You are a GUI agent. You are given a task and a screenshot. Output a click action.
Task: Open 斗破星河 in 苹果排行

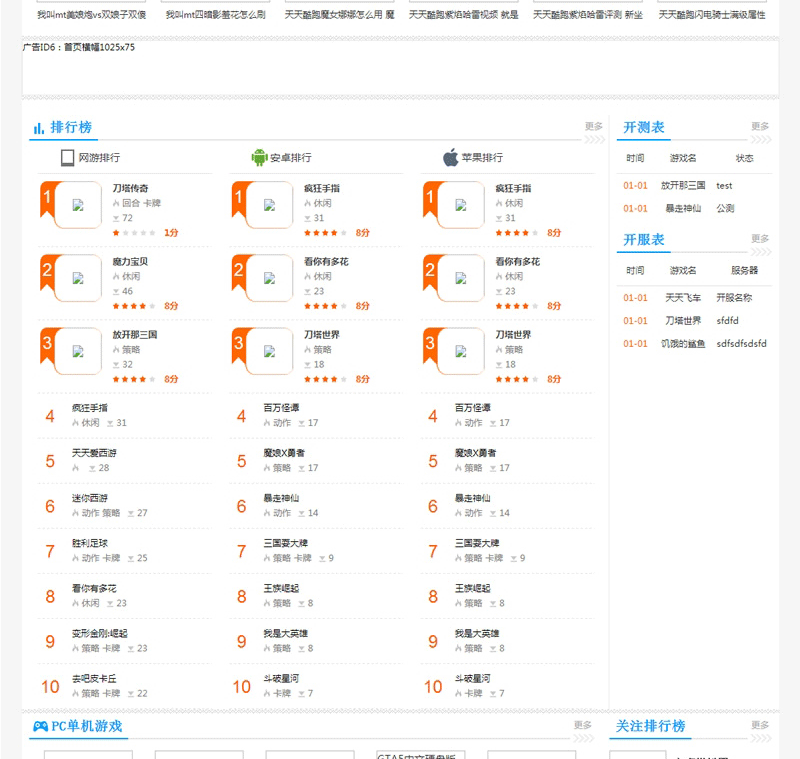click(473, 679)
